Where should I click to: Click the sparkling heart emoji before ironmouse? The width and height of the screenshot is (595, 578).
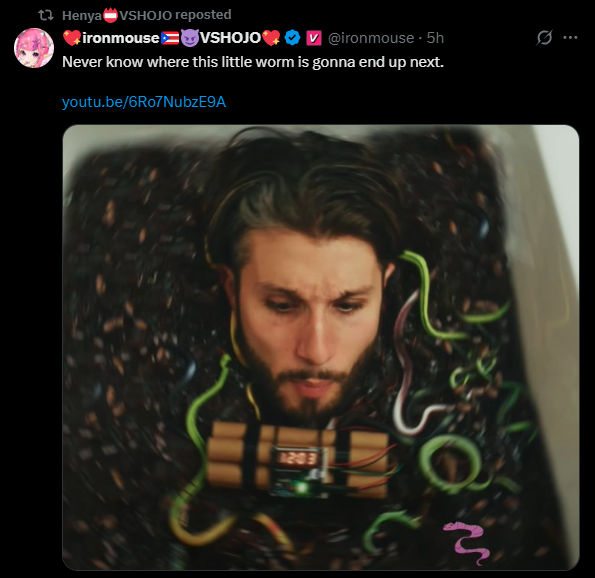(72, 38)
